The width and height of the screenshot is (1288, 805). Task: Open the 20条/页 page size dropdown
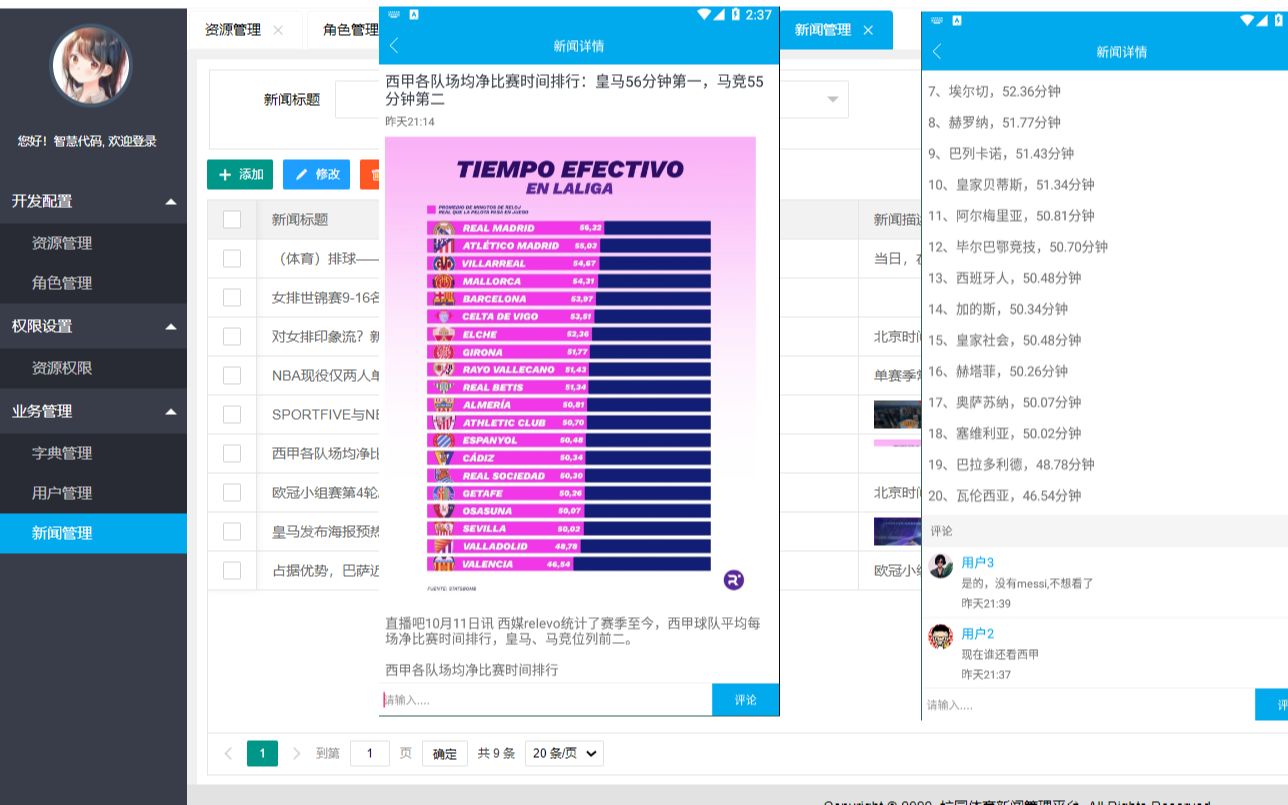click(563, 753)
